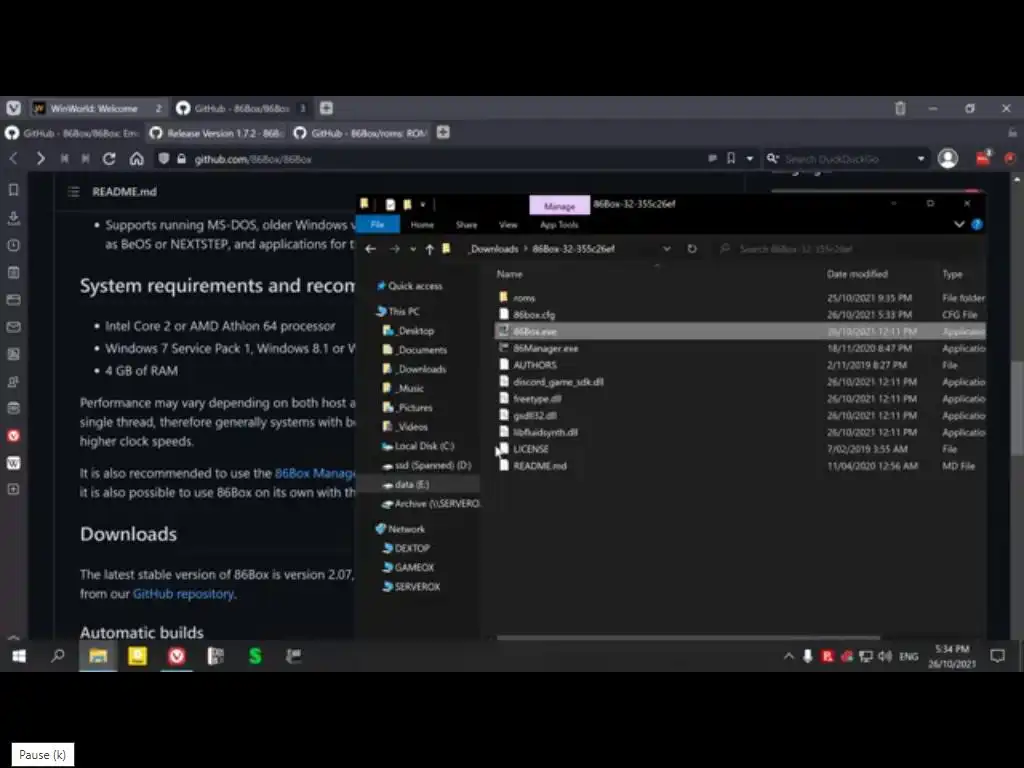Screen dimensions: 1024x768
Task: Click the Manage contextual tab
Action: [560, 206]
